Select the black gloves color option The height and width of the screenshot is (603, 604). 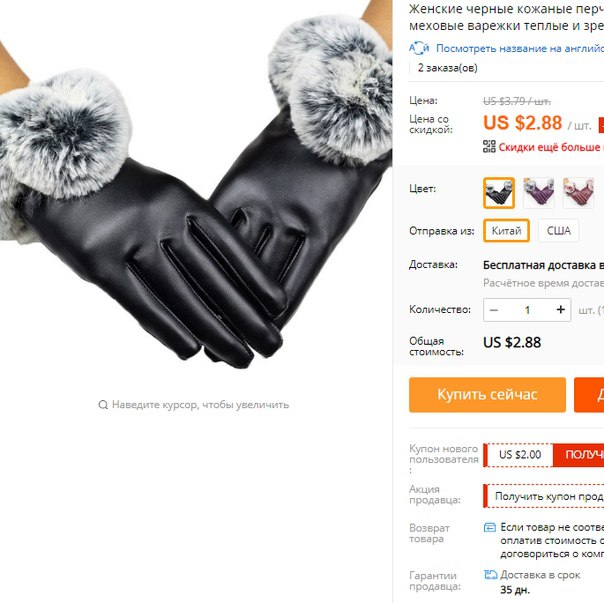499,193
